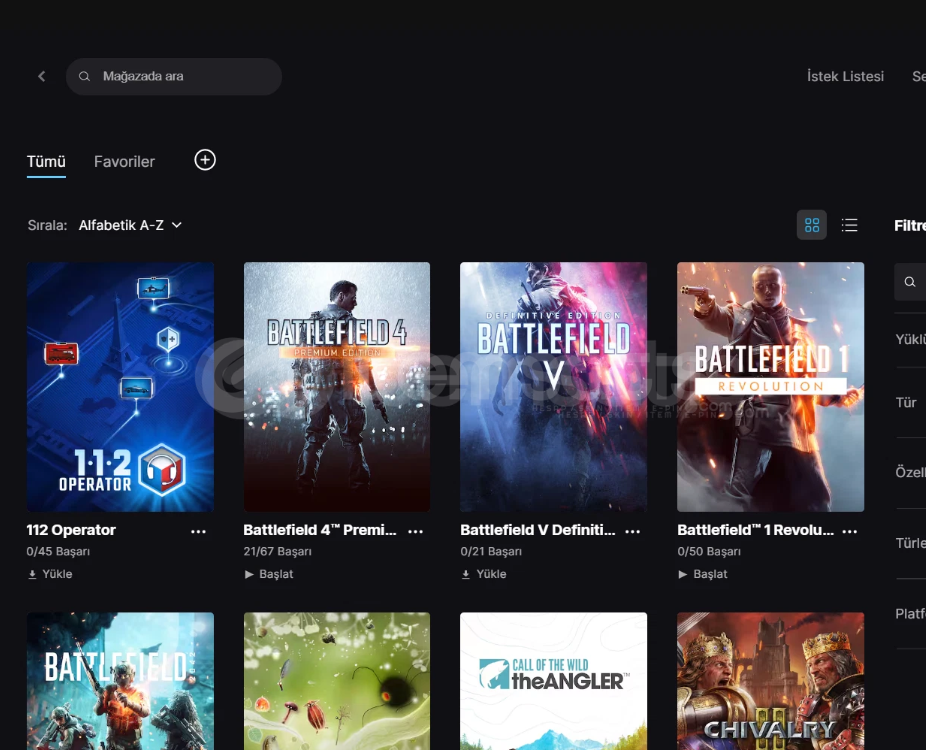Open the green insects game cover
Image resolution: width=926 pixels, height=750 pixels.
point(337,681)
